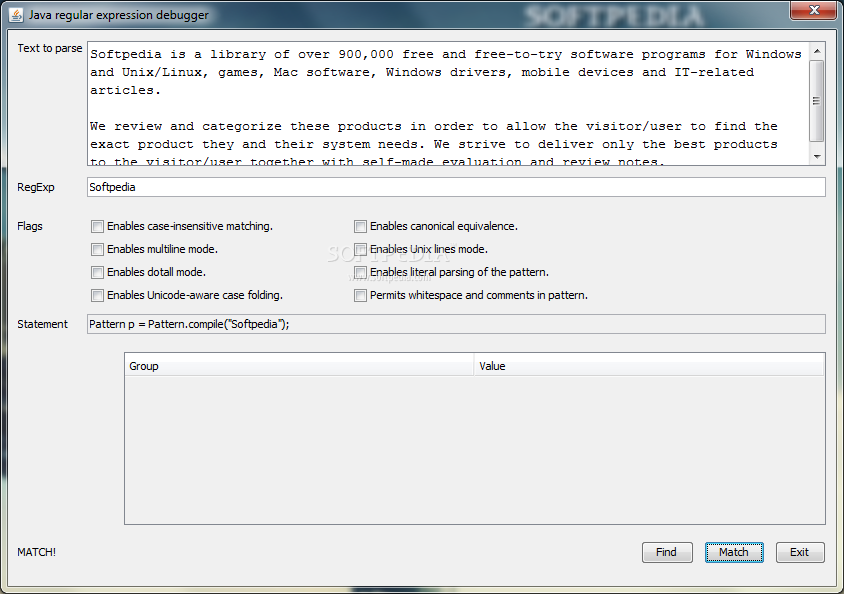Click the 'Text to parse' label
844x594 pixels.
(50, 48)
